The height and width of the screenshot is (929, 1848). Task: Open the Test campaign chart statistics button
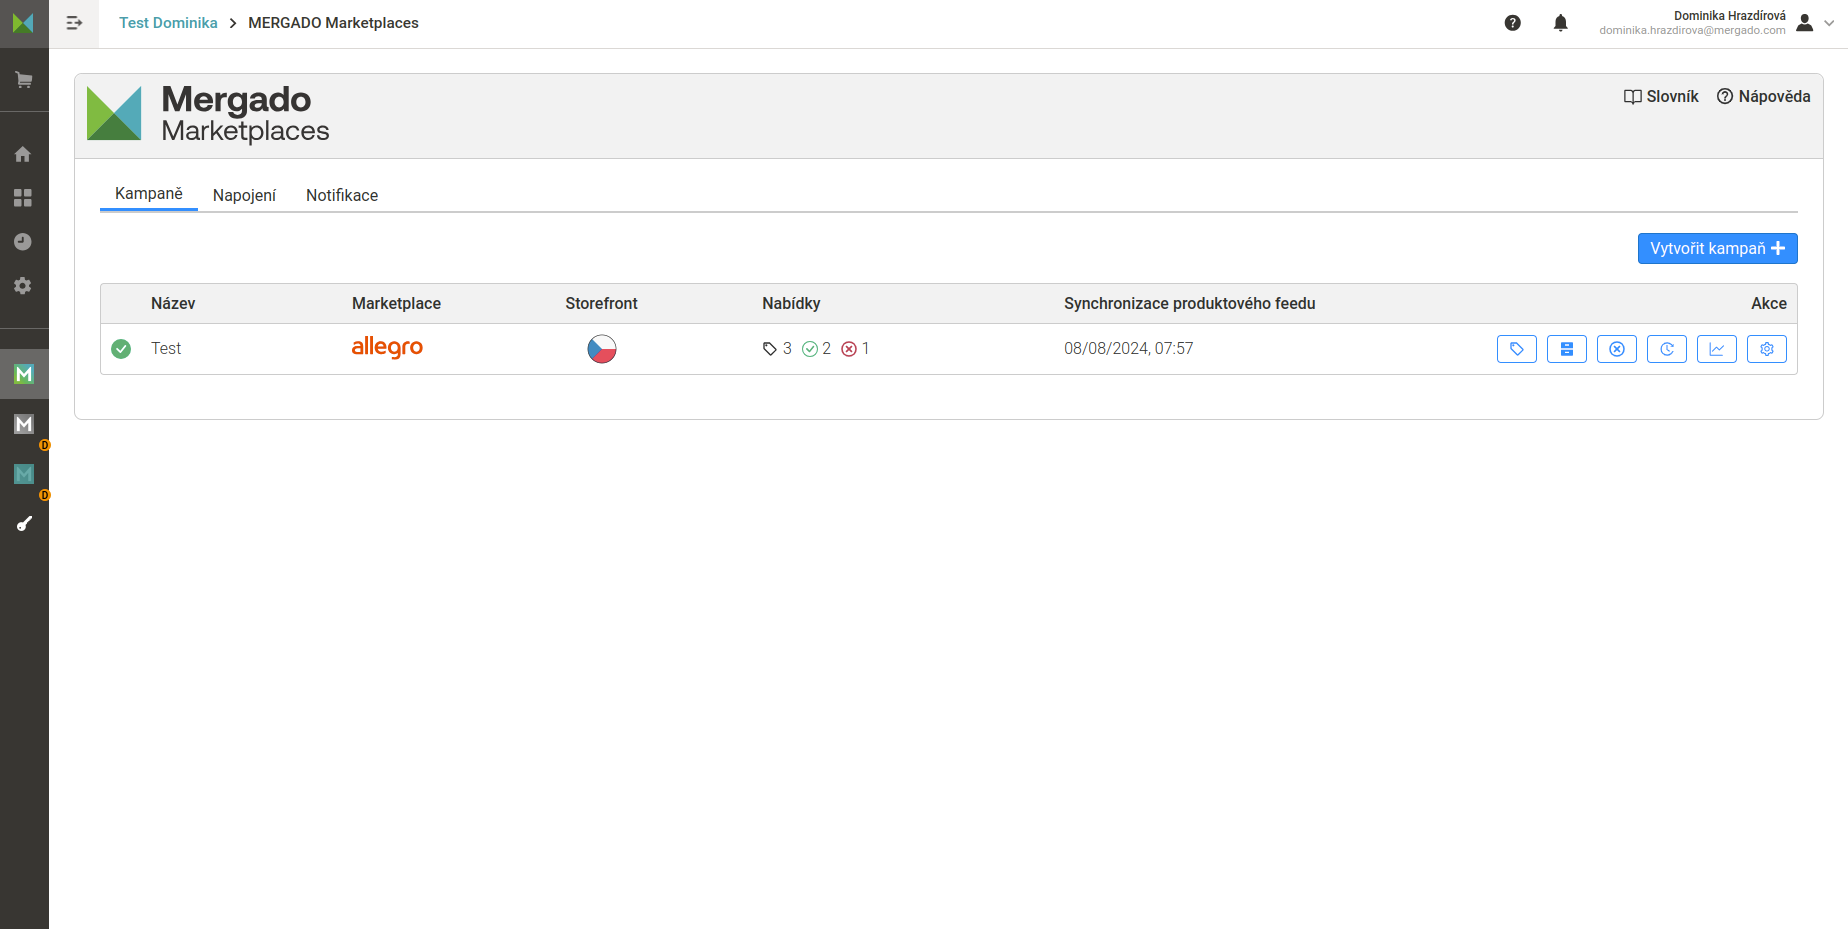[1717, 349]
